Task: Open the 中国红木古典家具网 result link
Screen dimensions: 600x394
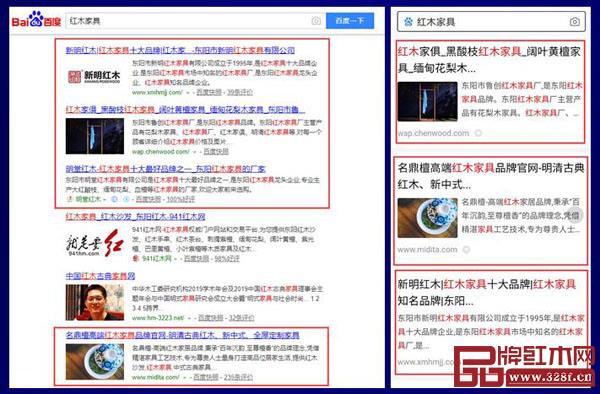Action: click(x=100, y=276)
